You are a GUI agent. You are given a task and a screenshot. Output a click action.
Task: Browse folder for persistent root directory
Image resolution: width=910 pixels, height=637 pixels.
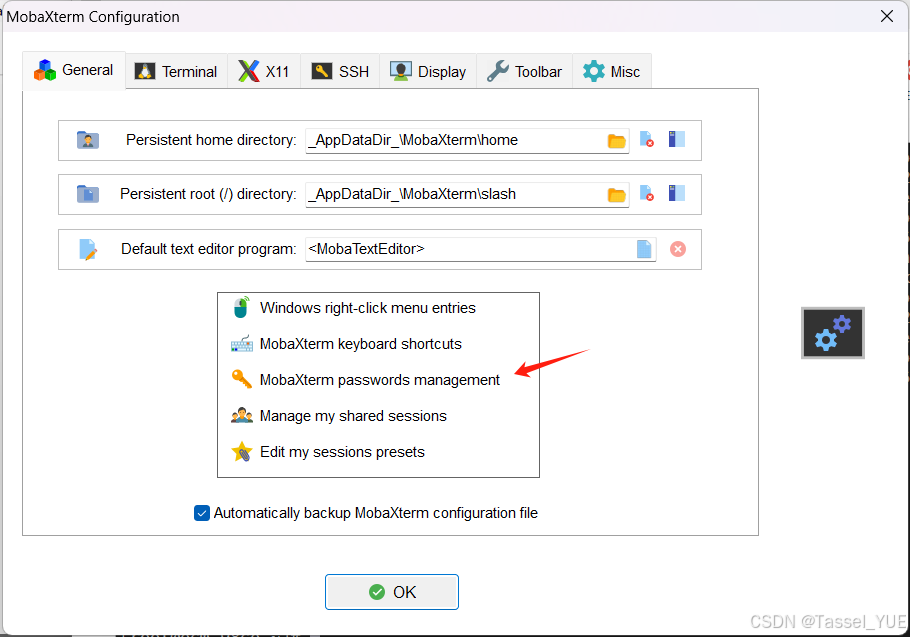(616, 194)
